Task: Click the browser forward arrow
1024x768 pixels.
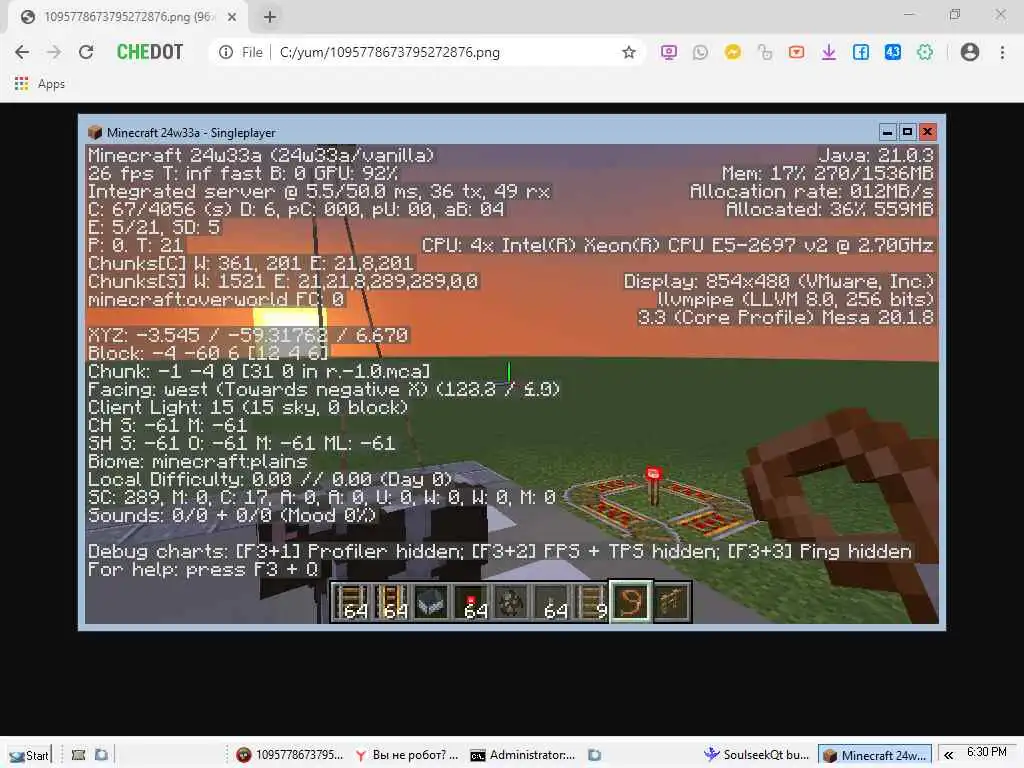Action: (54, 52)
